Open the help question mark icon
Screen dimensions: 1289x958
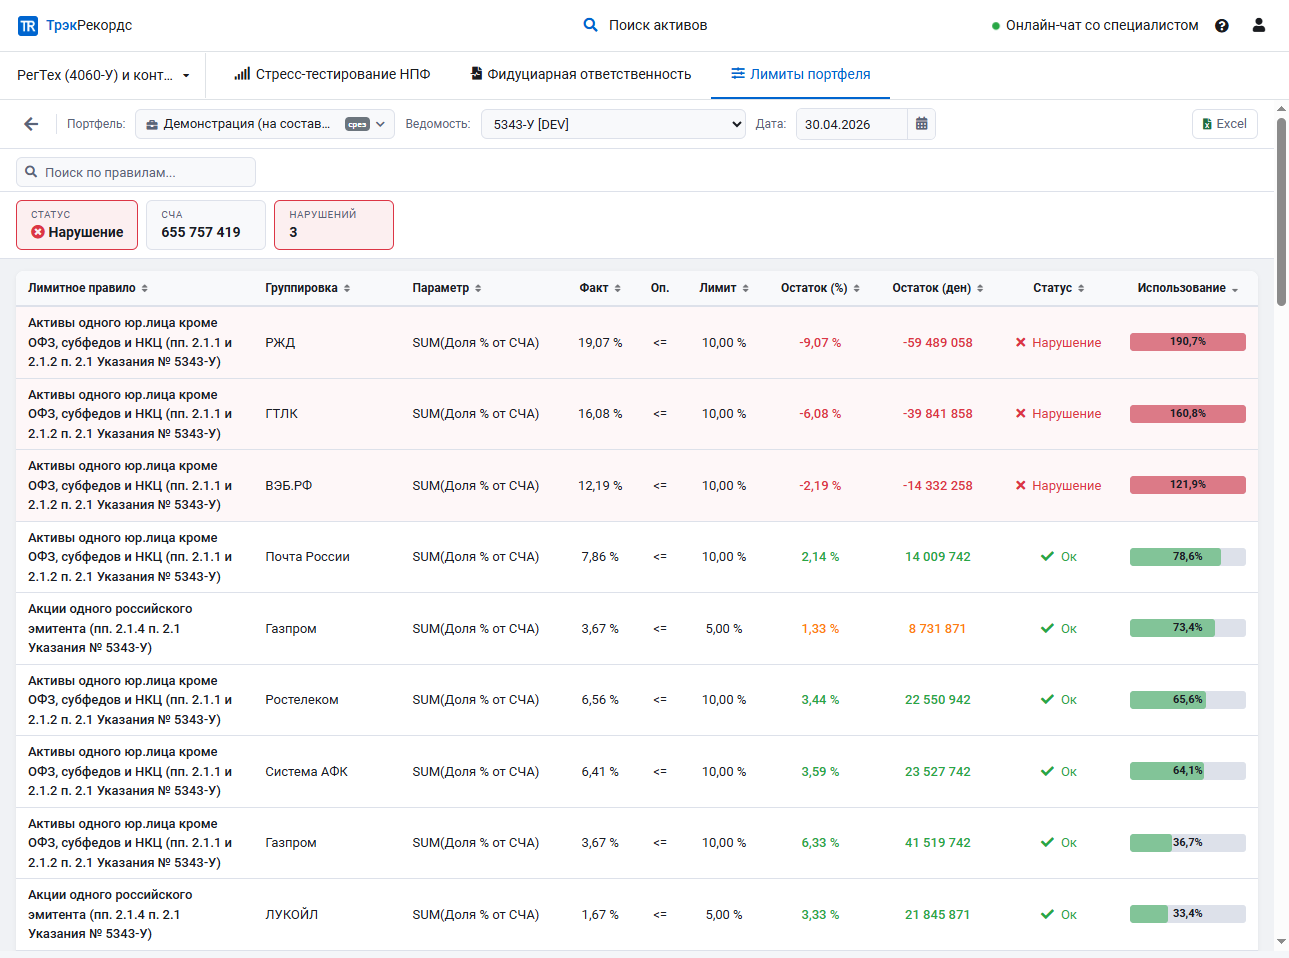tap(1222, 26)
